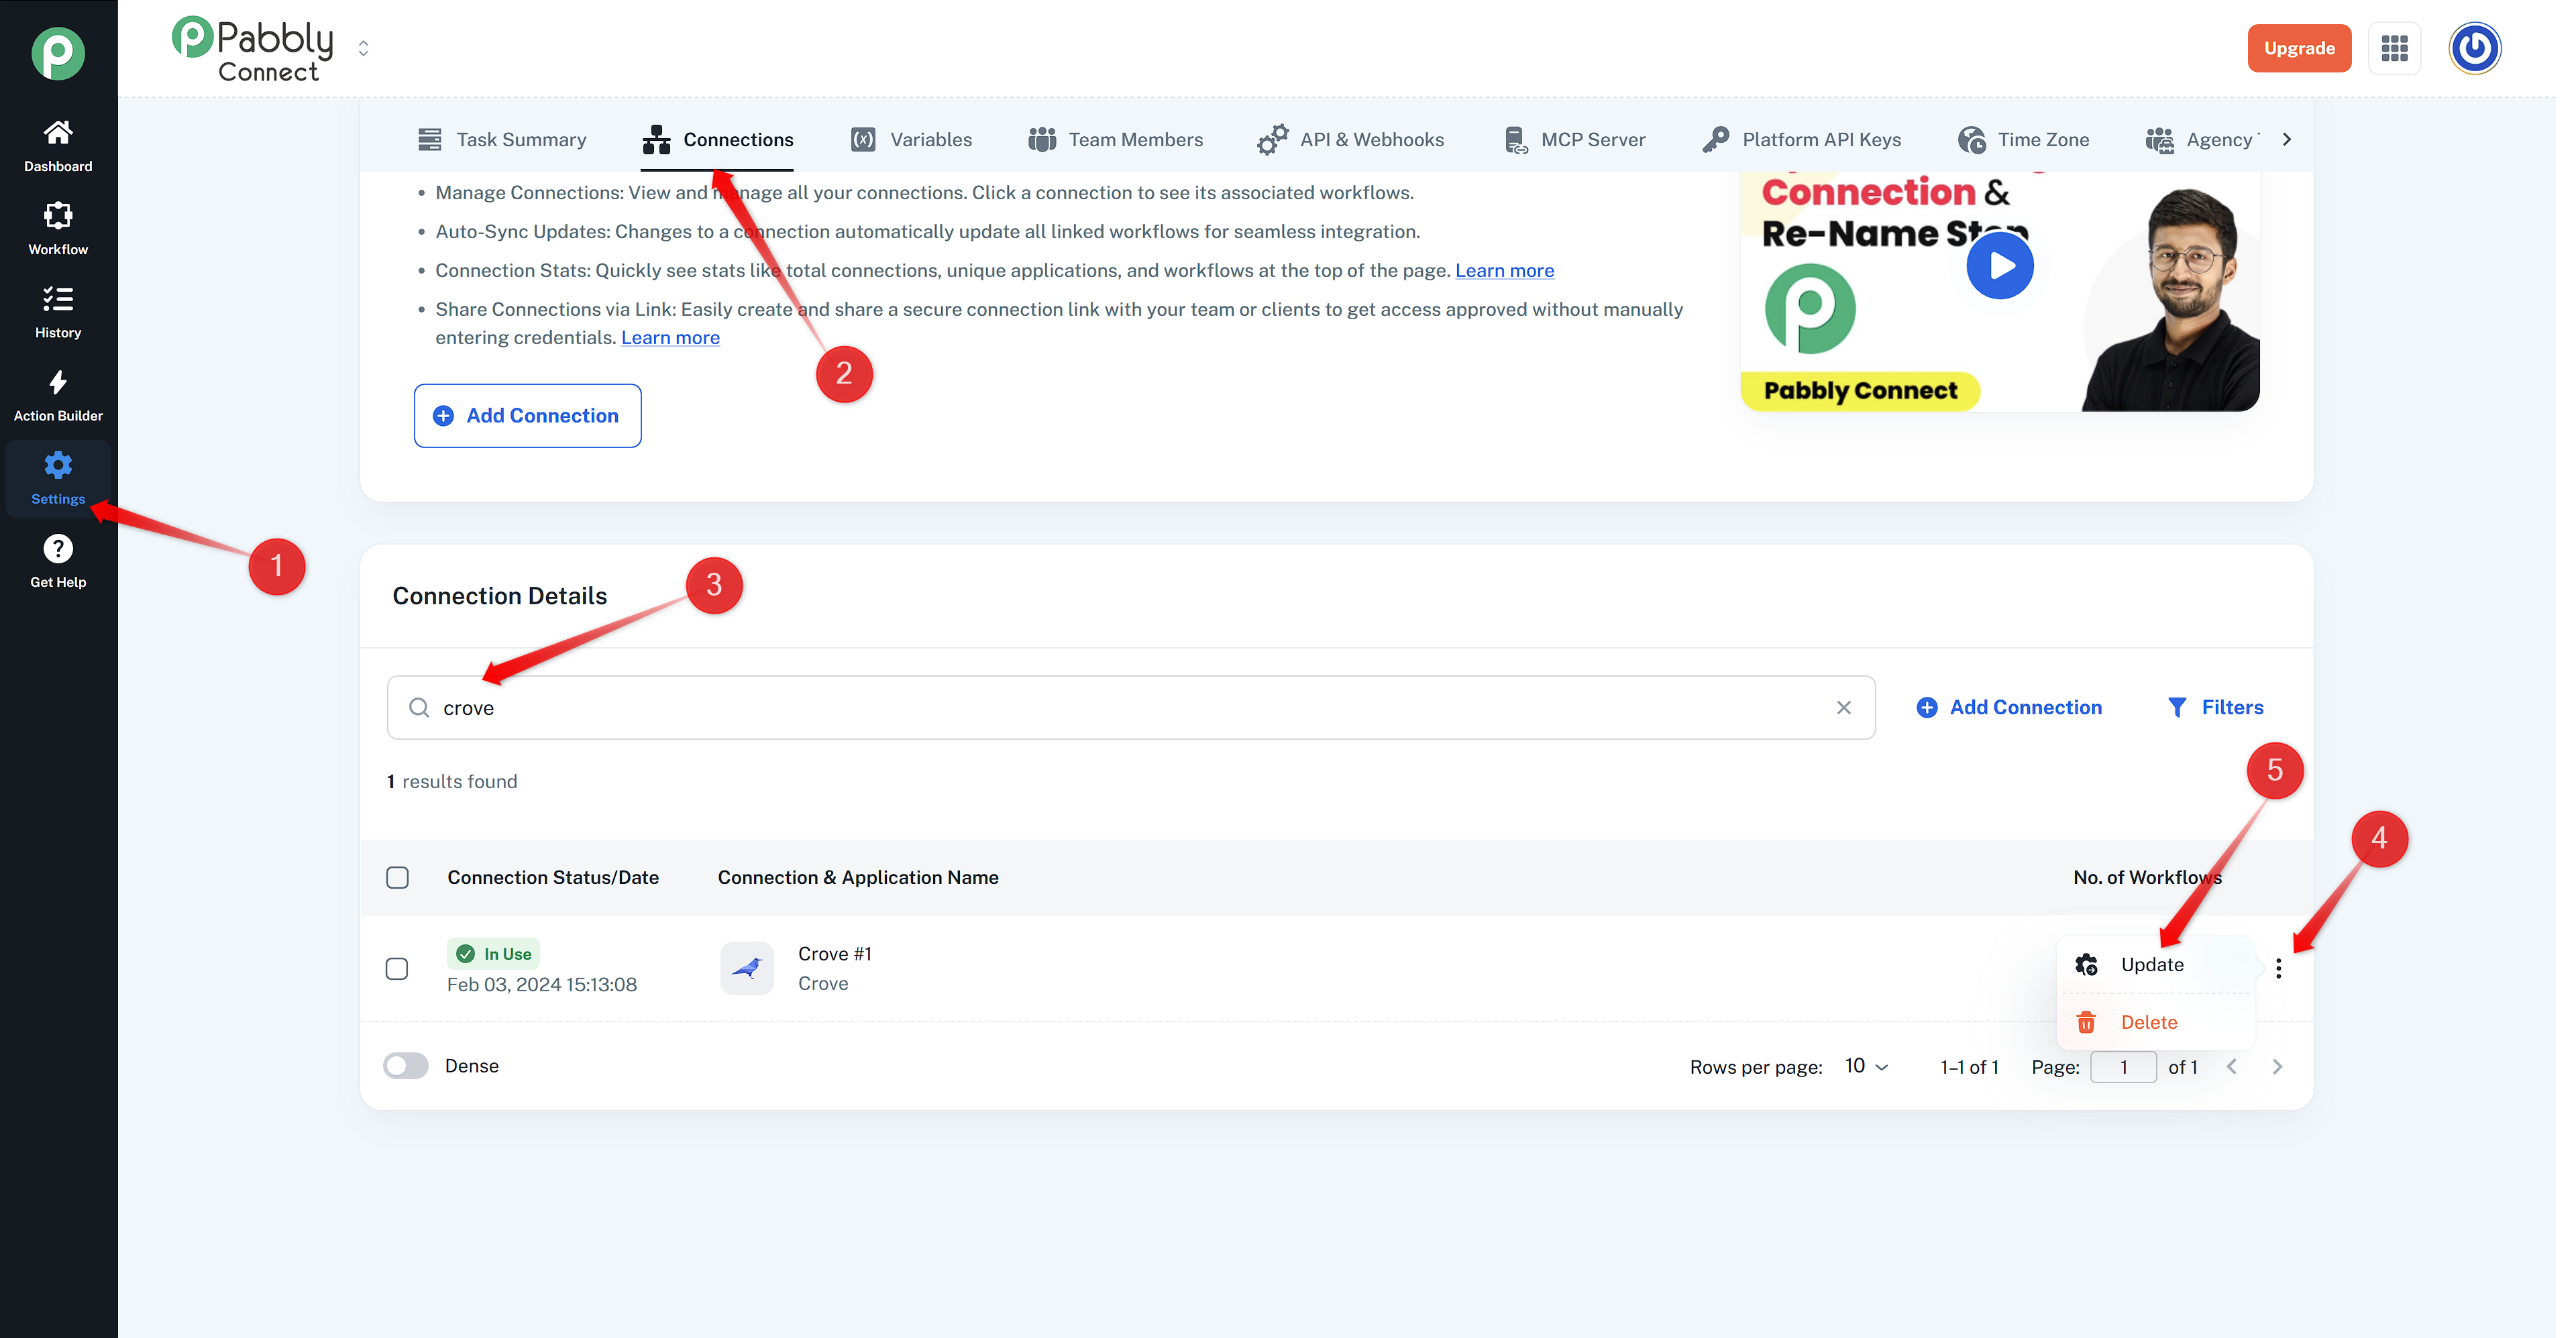
Task: Open the Dashboard home icon in sidebar
Action: (x=58, y=132)
